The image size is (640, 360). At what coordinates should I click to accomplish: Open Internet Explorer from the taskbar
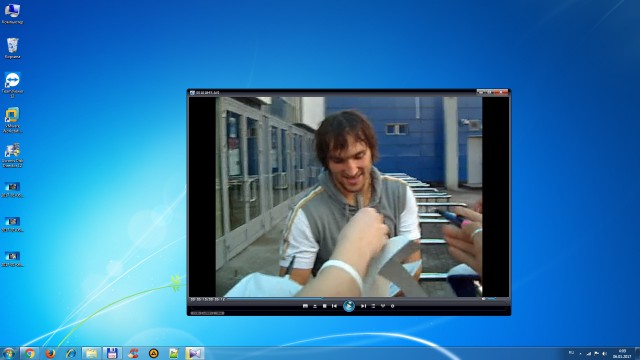(x=71, y=353)
